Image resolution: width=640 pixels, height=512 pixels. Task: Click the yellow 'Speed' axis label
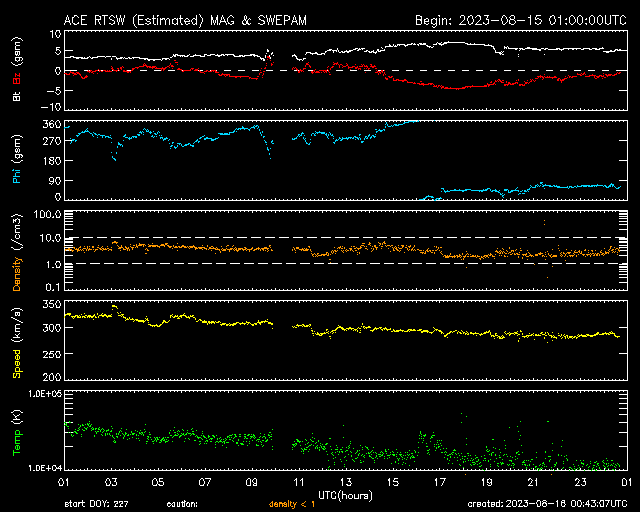click(x=17, y=364)
